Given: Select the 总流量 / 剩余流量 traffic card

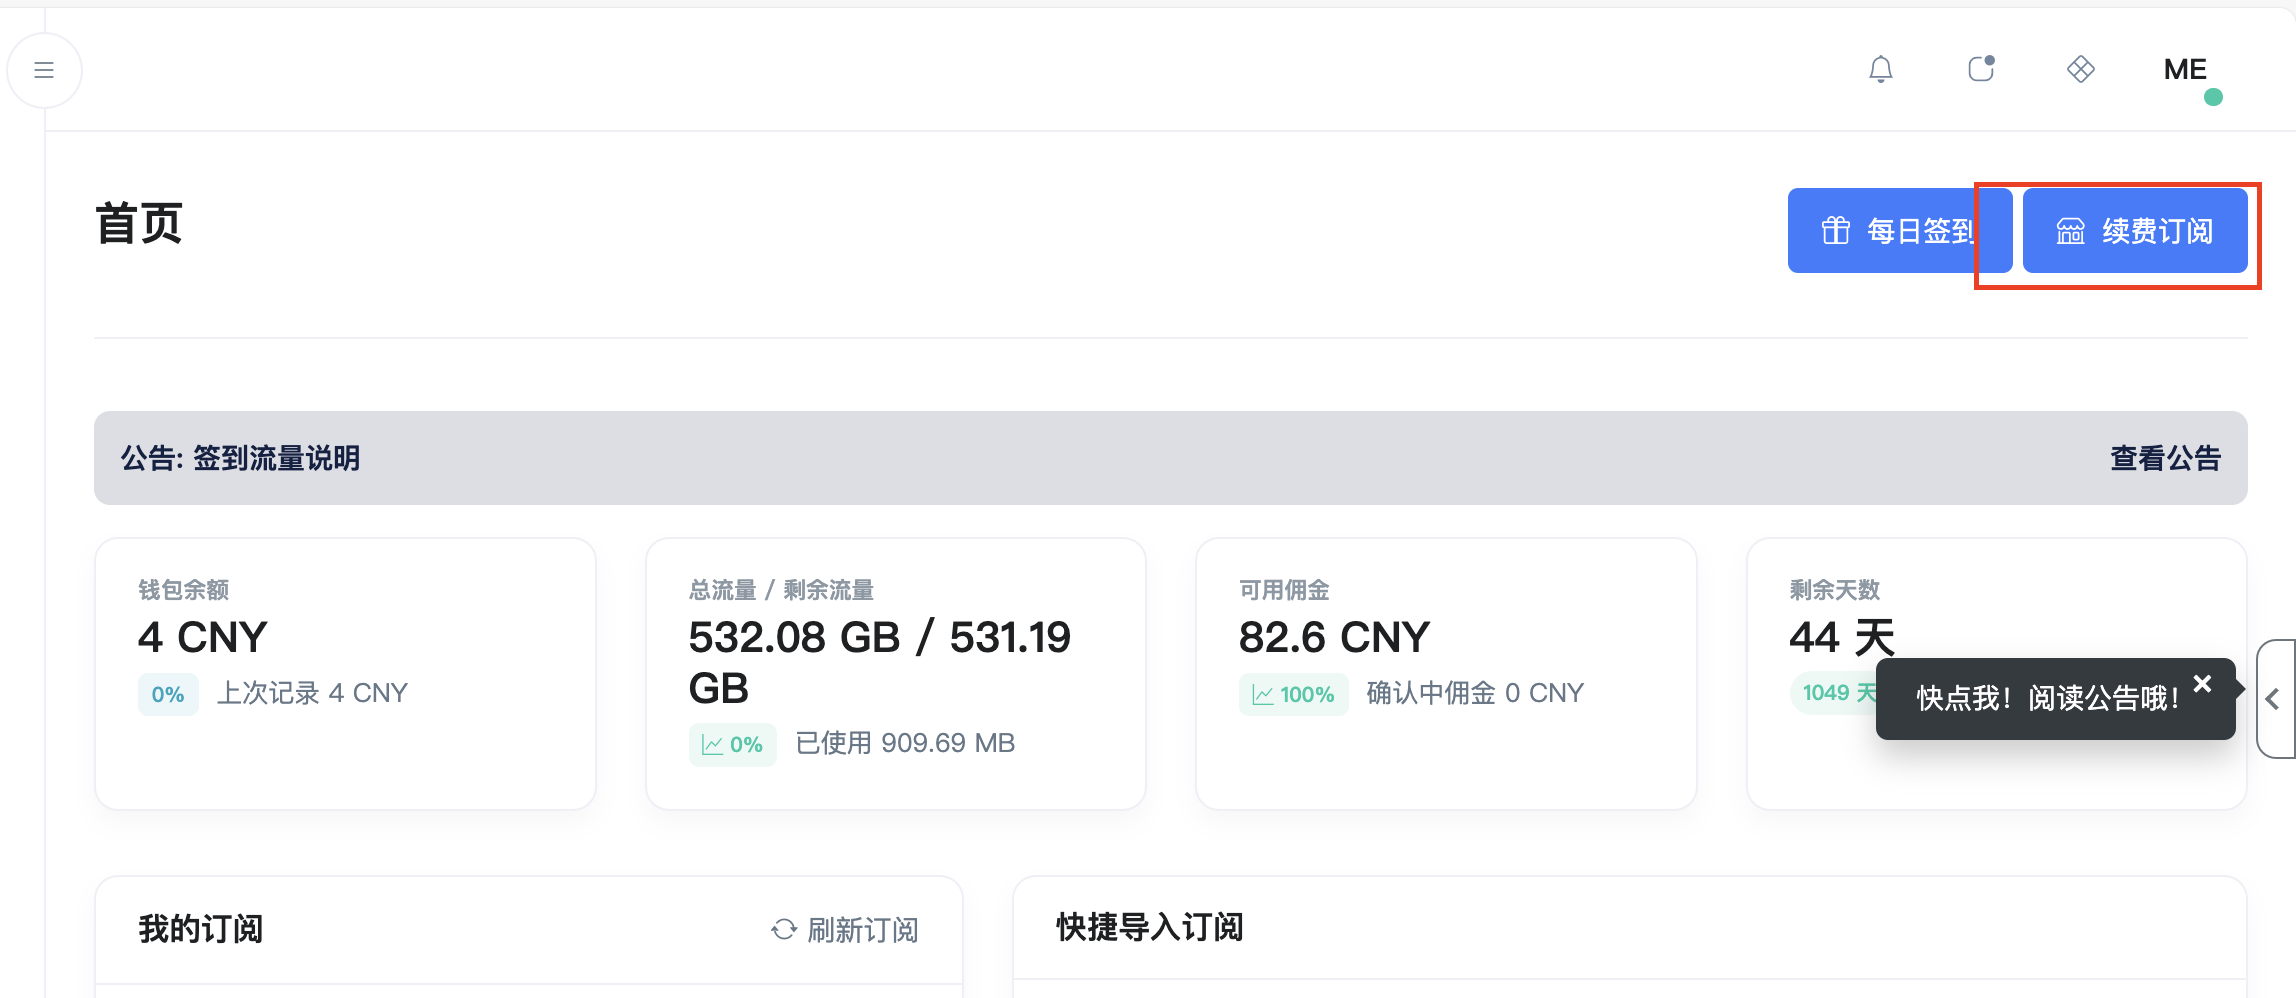Looking at the screenshot, I should (896, 674).
